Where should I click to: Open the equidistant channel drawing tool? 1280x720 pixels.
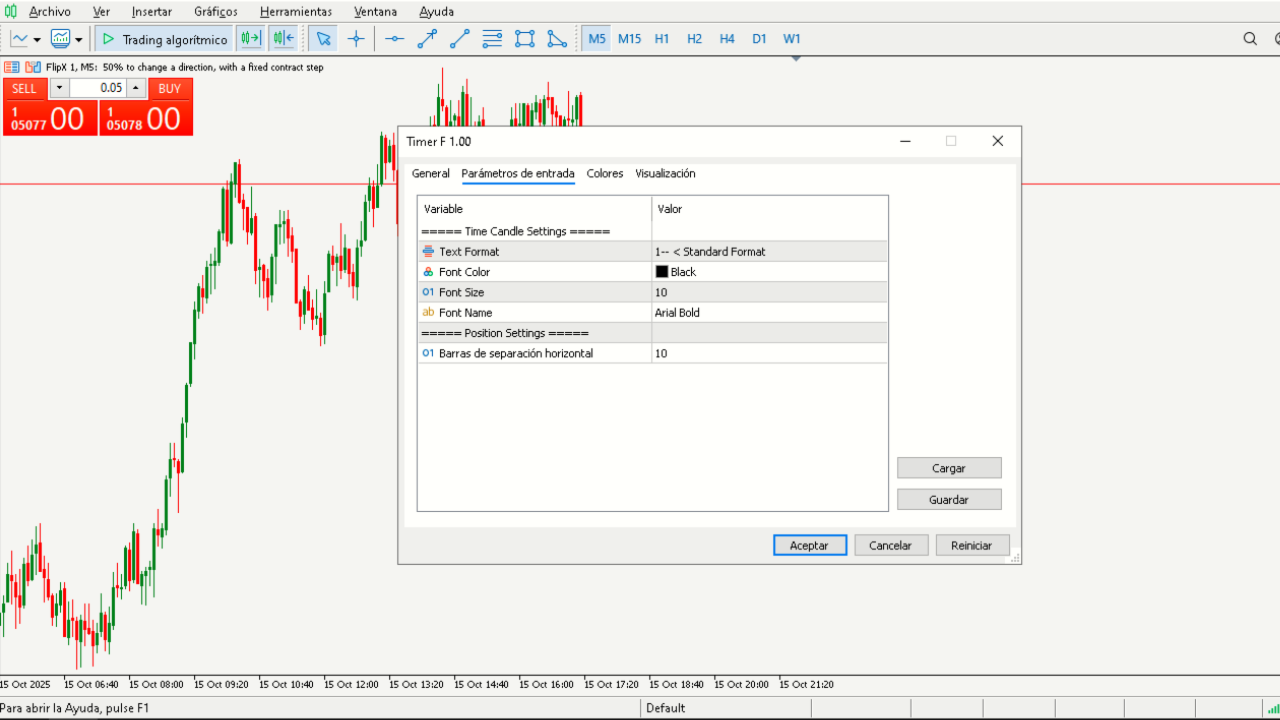pos(491,38)
